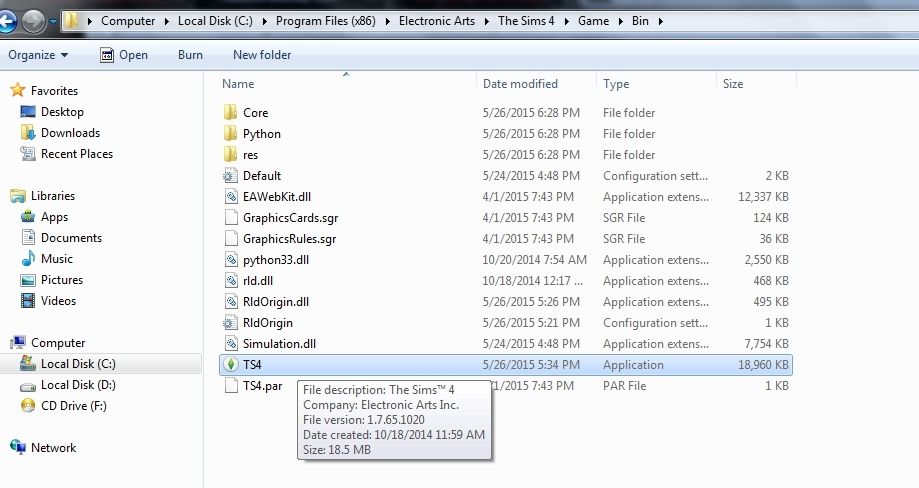The image size is (919, 488).
Task: Click the python33.dll file icon
Action: [231, 260]
